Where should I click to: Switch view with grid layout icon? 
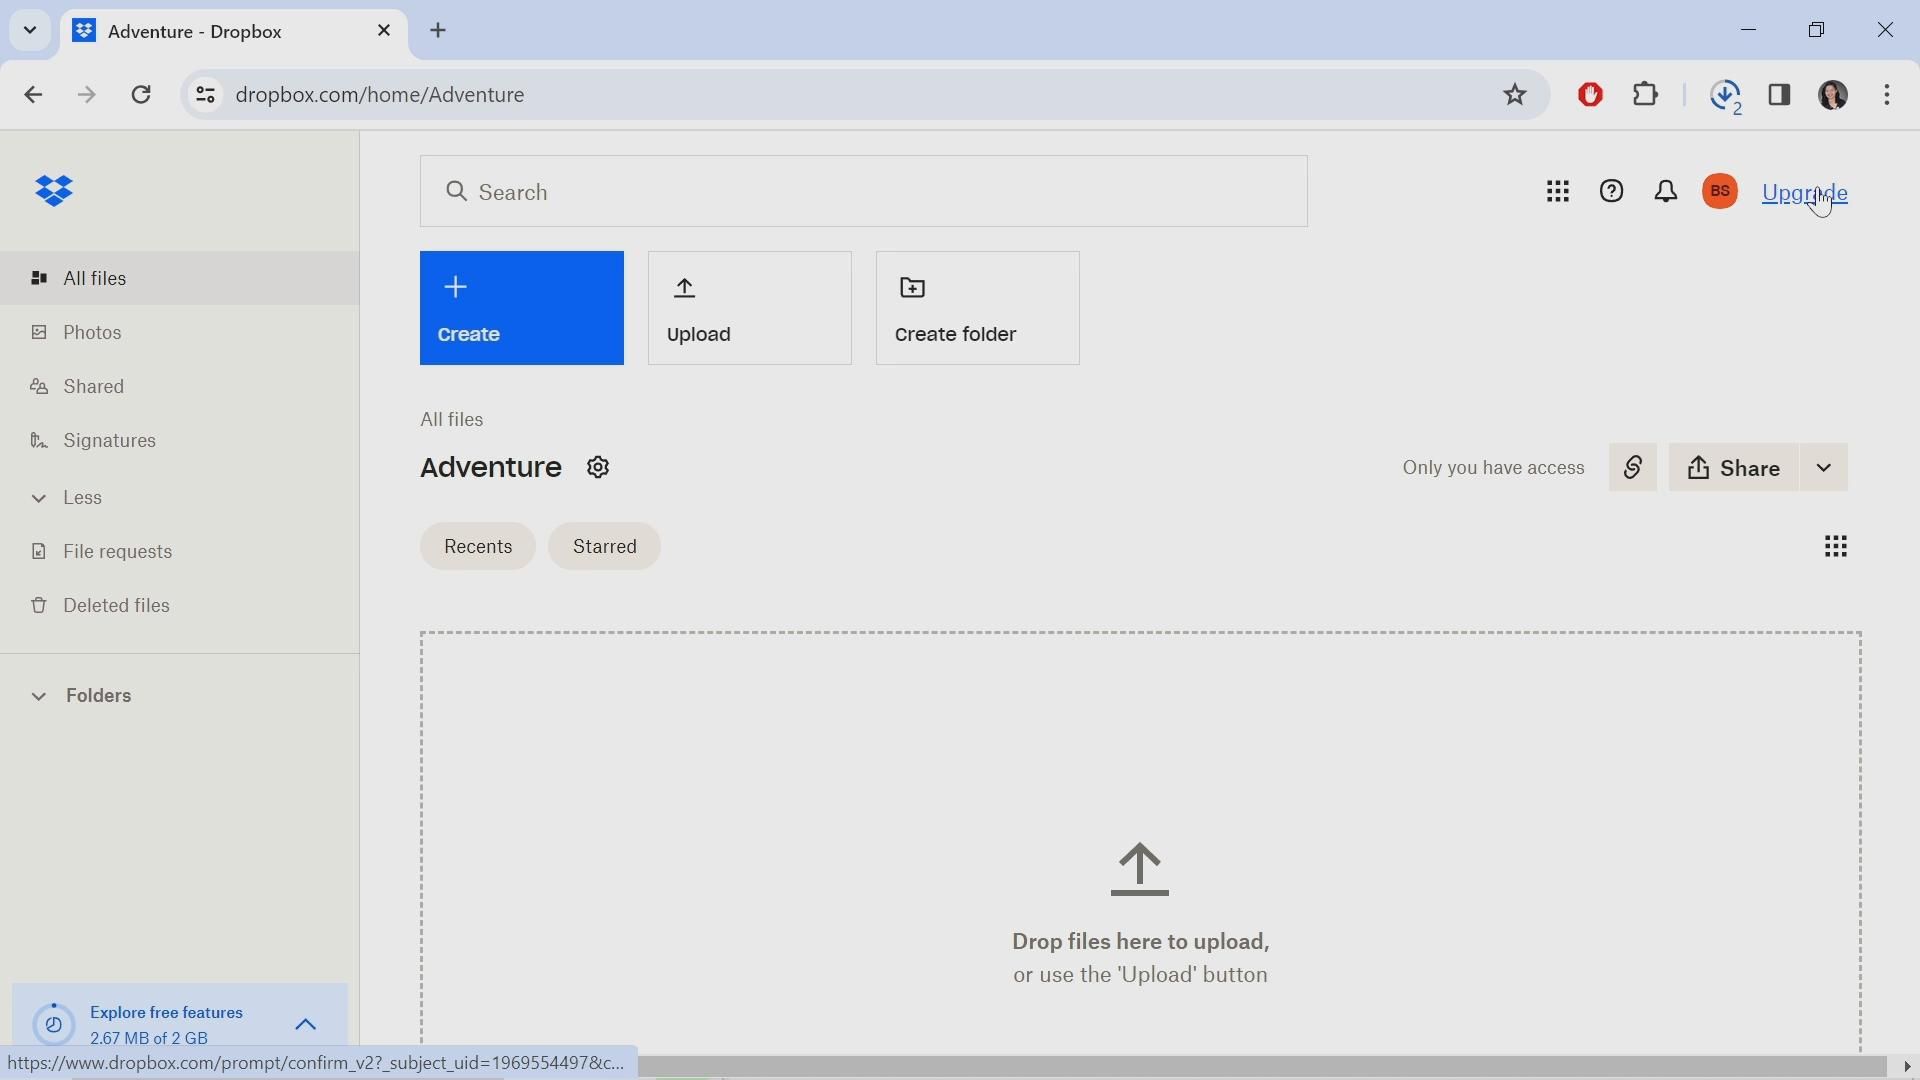pos(1837,547)
